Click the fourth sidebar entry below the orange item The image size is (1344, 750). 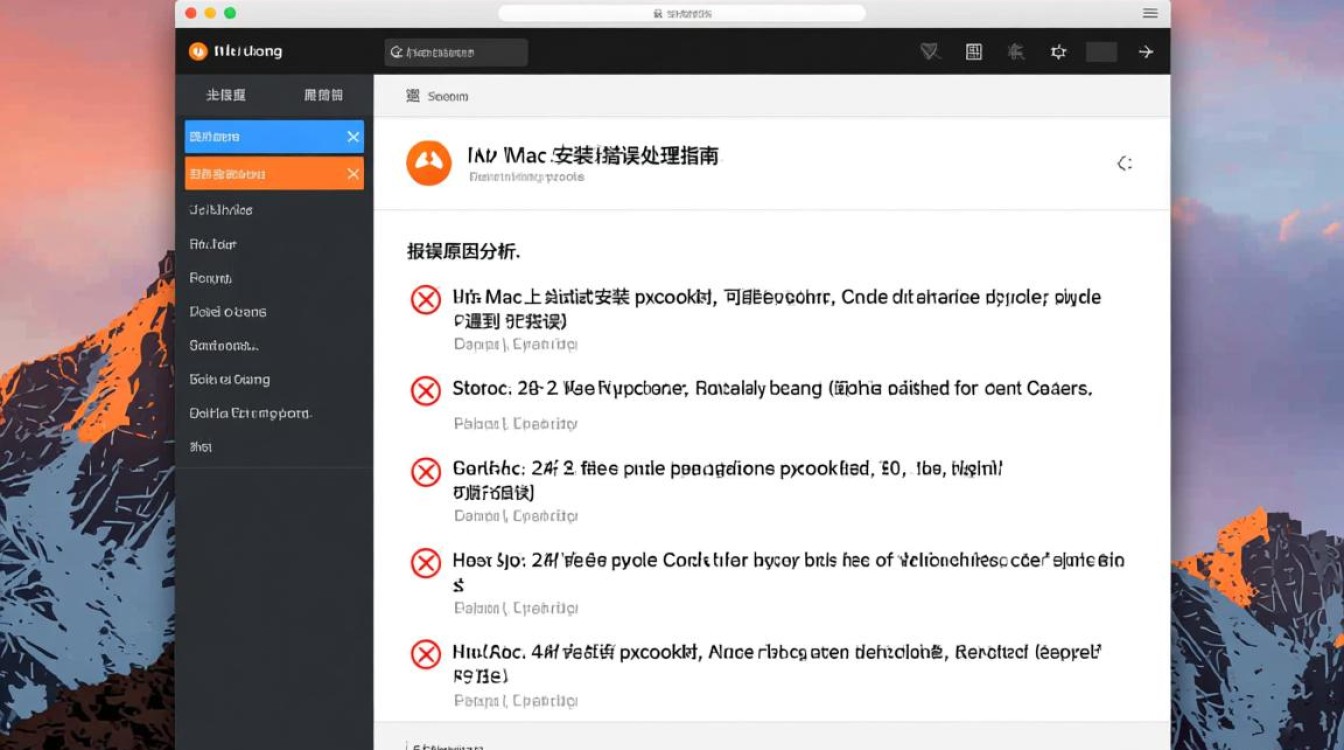(228, 312)
